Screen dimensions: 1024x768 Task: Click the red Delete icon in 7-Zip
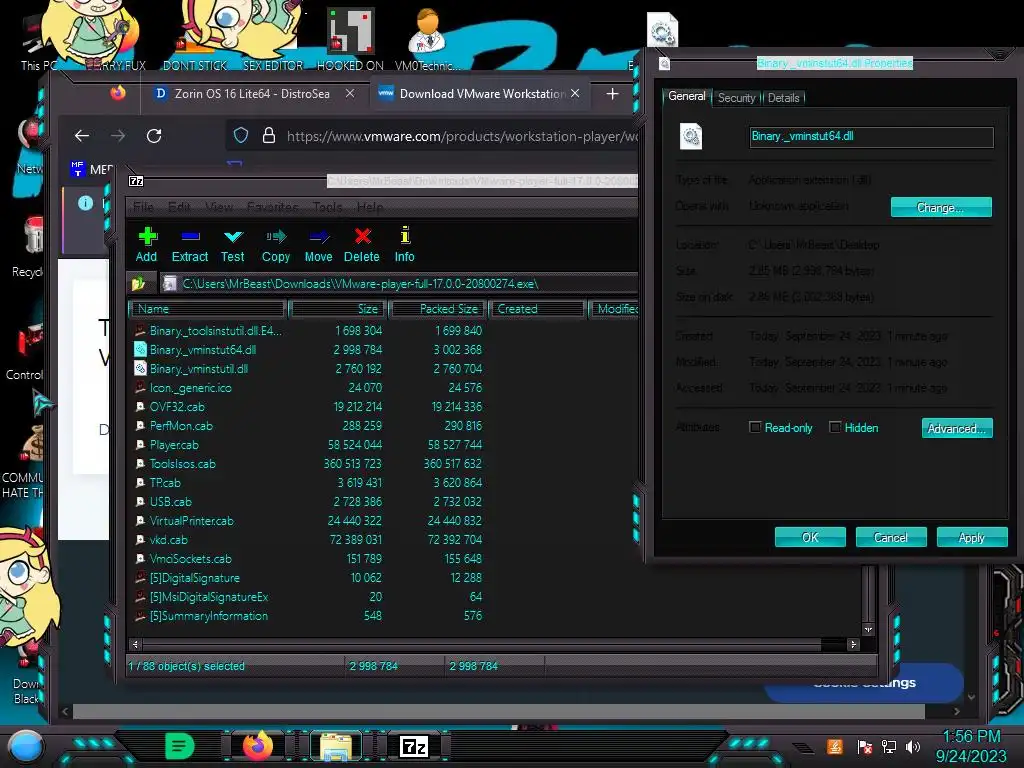[x=362, y=245]
